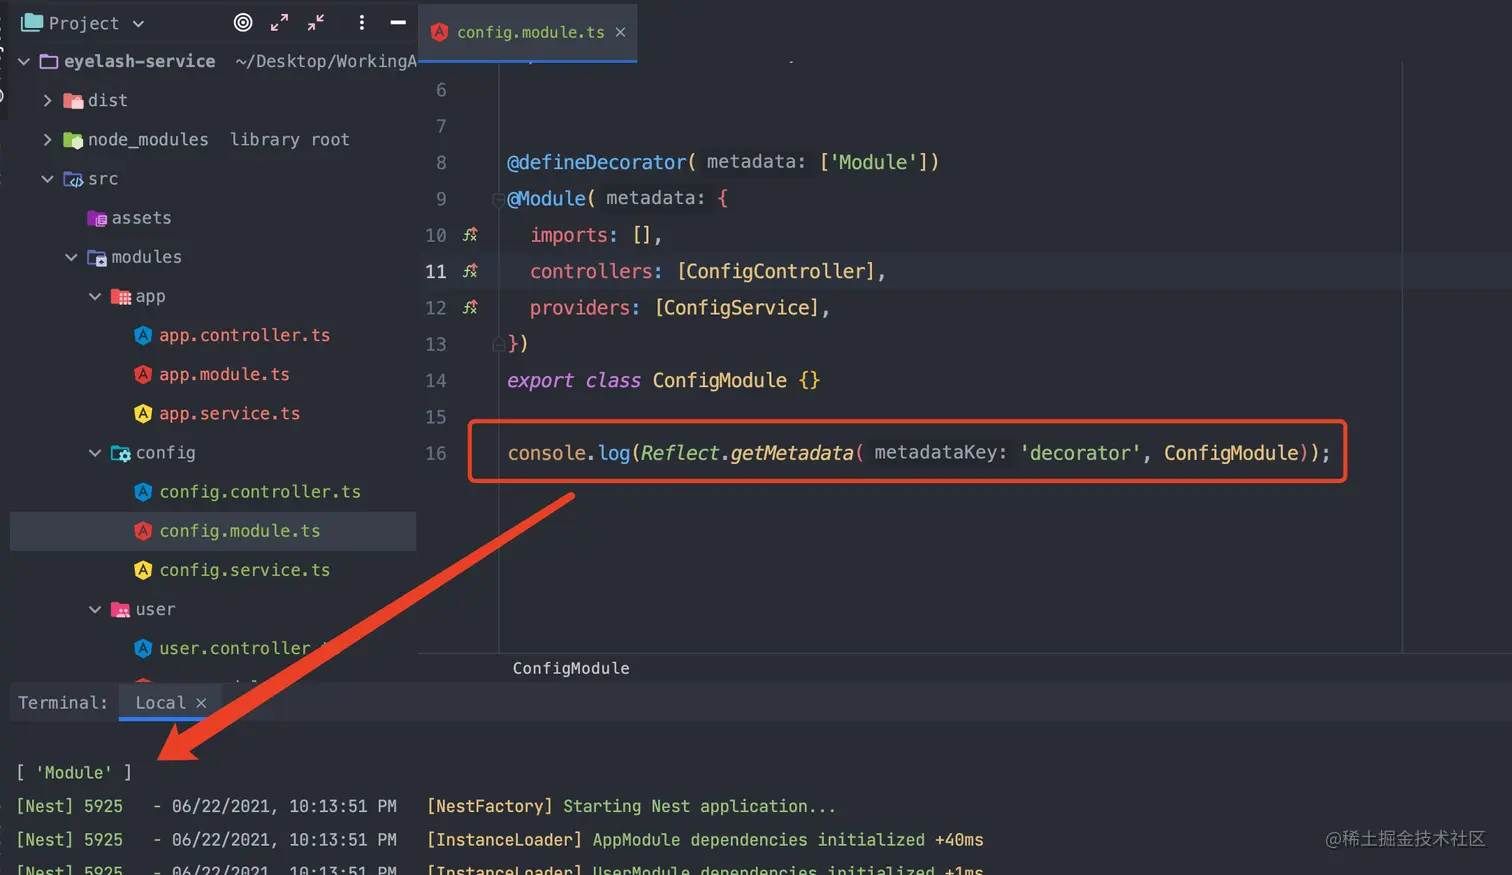Switch to config.module.ts editor tab
The width and height of the screenshot is (1512, 875).
[x=530, y=32]
